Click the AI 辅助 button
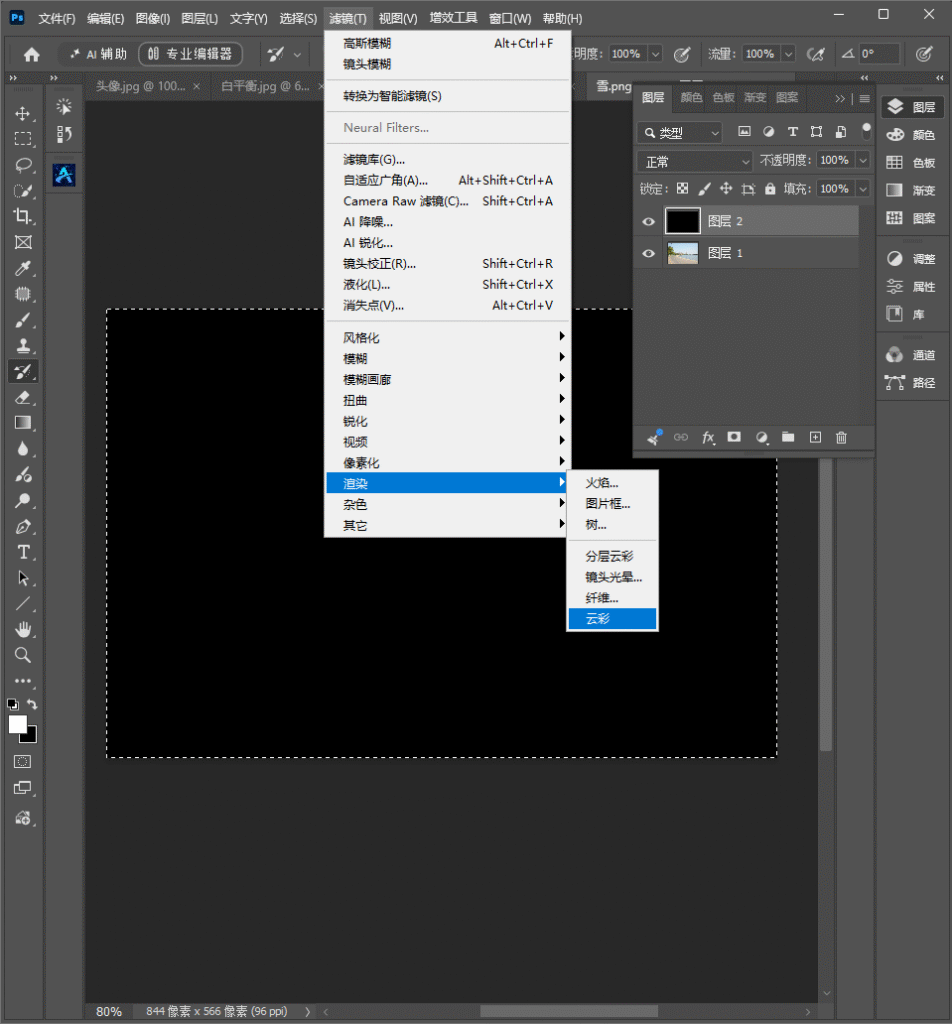 (98, 54)
